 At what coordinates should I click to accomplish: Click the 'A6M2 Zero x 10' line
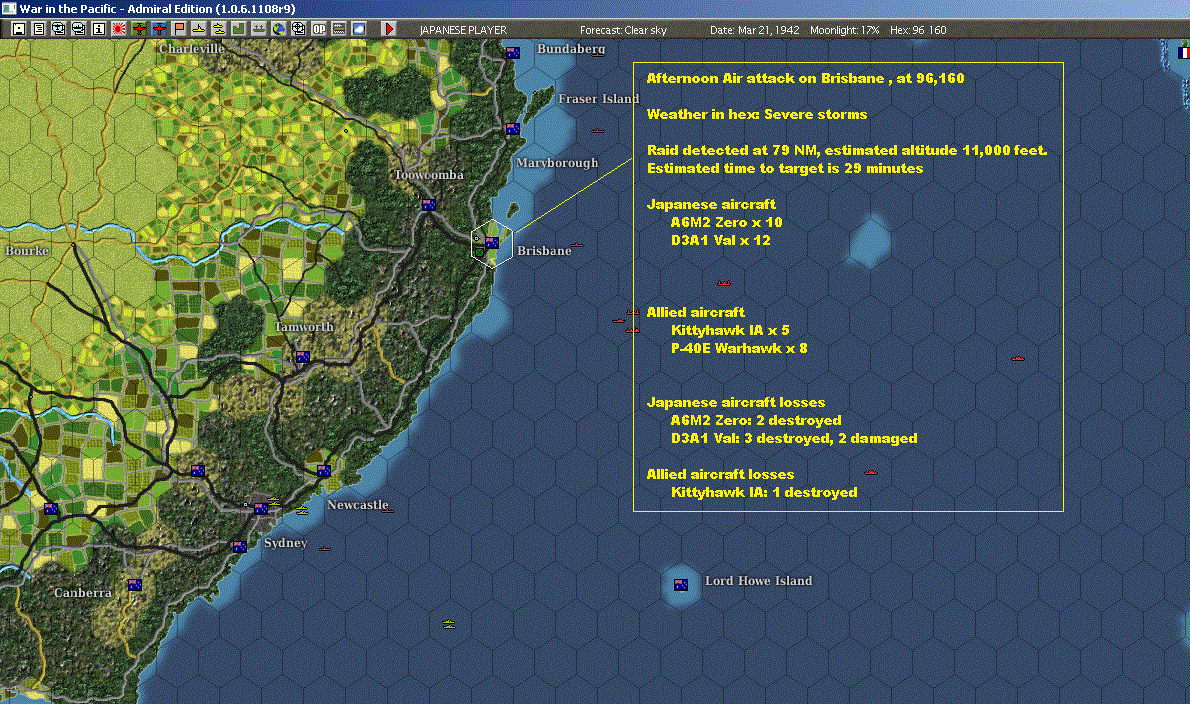726,222
